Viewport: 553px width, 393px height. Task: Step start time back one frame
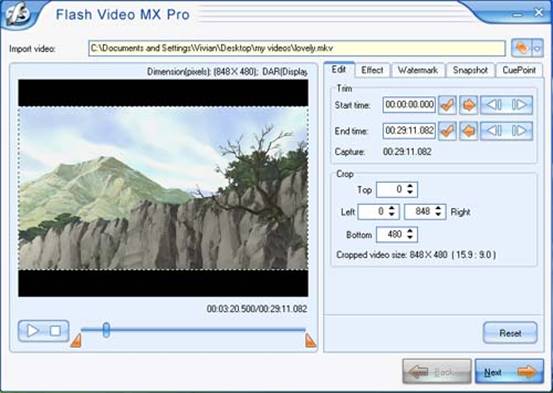coord(494,105)
